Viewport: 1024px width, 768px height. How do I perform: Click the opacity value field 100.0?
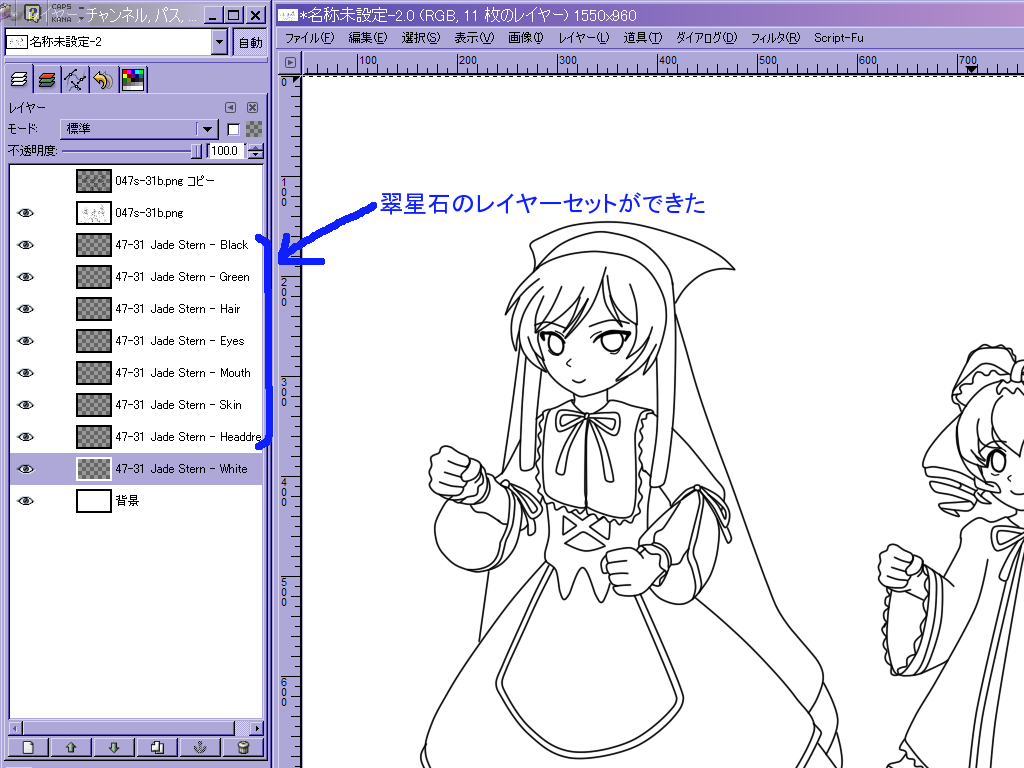tap(226, 151)
